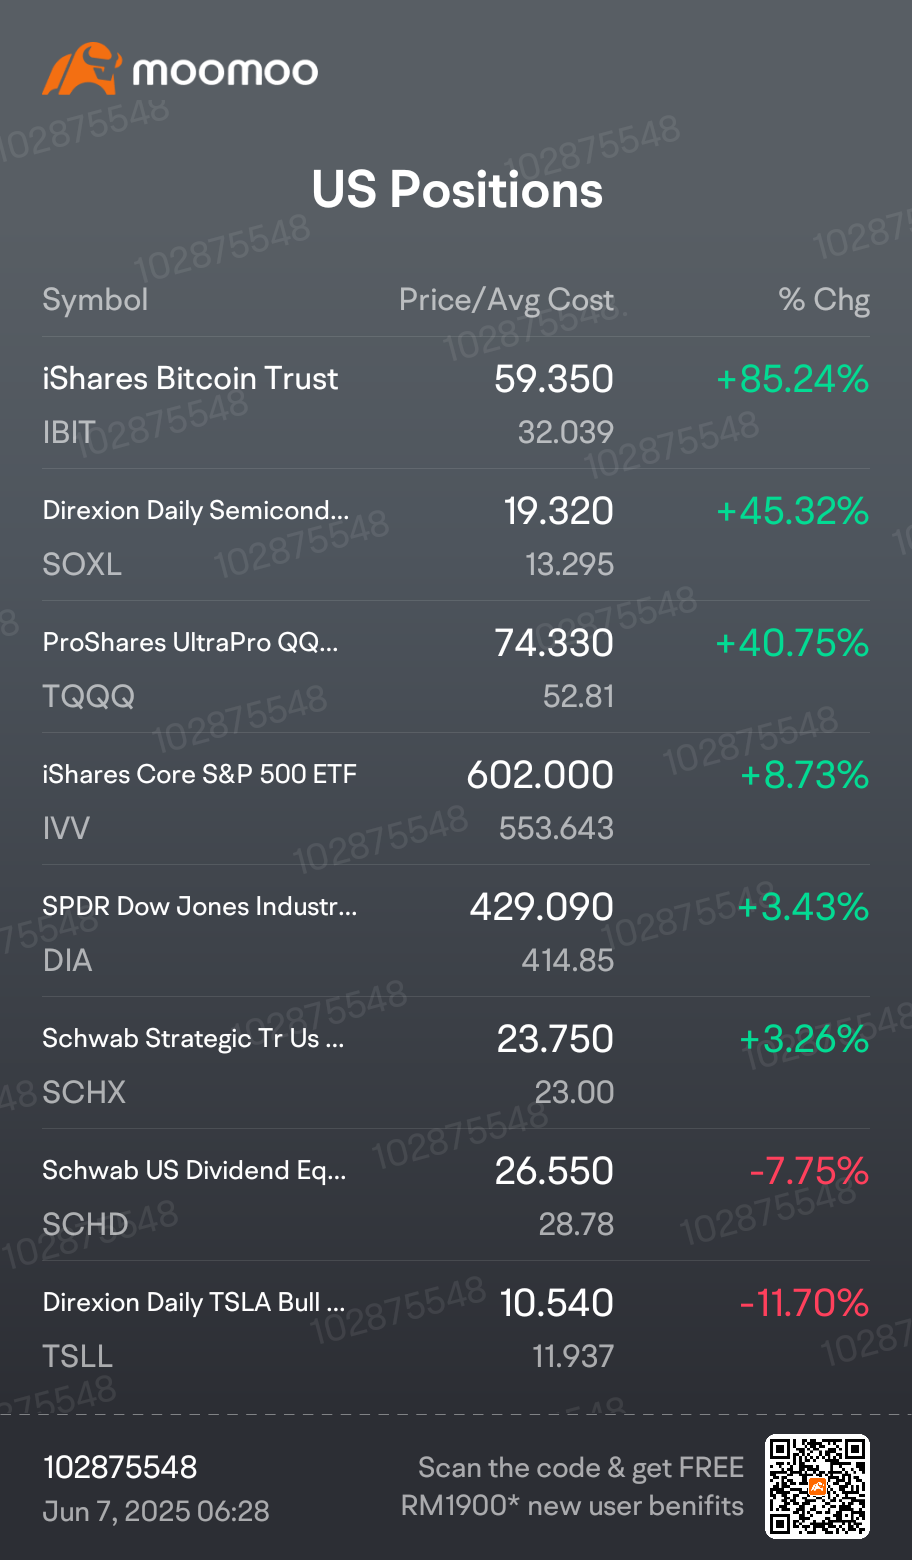Click the account ID above the date
This screenshot has width=912, height=1560.
tap(120, 1467)
